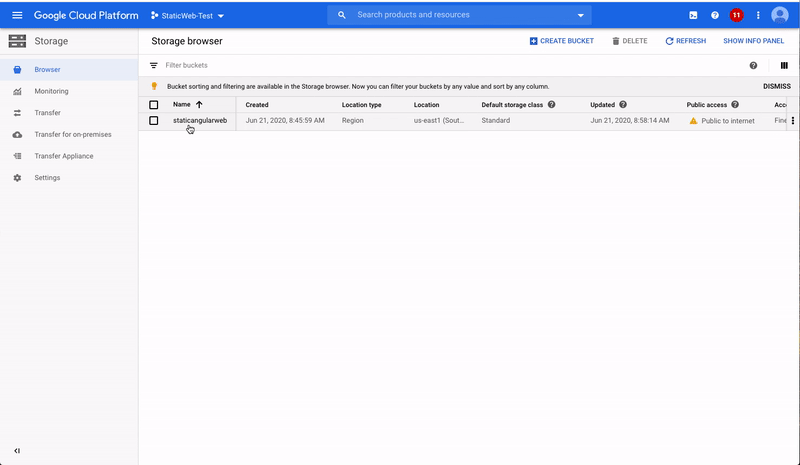This screenshot has height=465, width=800.
Task: Open the filter help icon
Action: pos(753,65)
